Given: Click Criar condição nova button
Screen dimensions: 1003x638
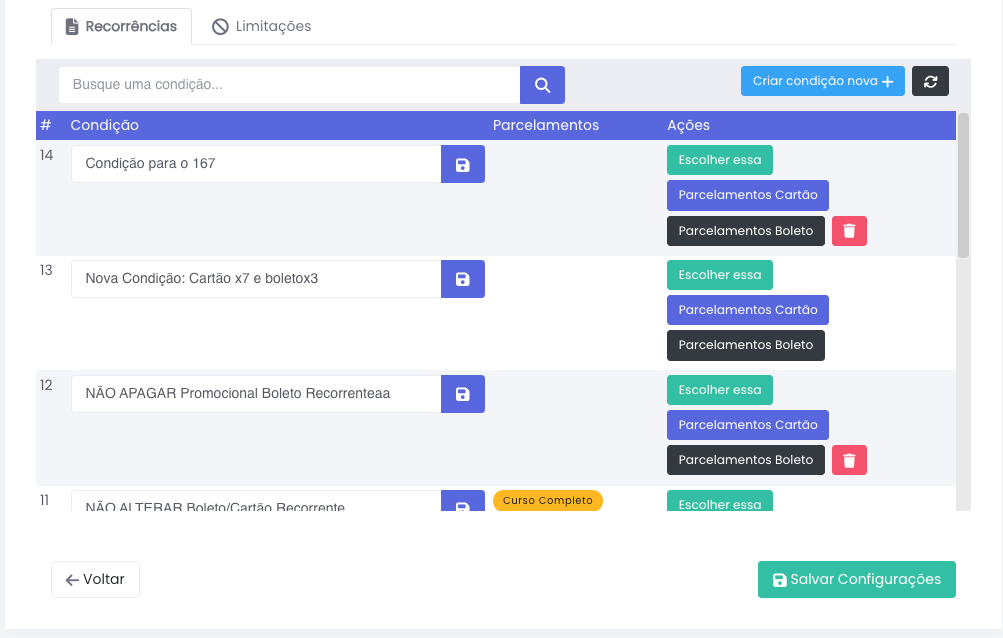Looking at the screenshot, I should (x=822, y=81).
